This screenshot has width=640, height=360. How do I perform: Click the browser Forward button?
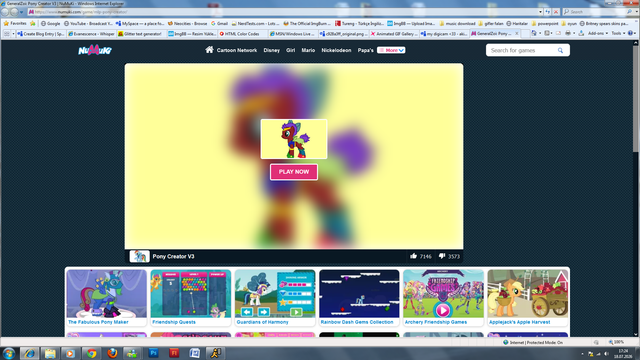point(14,12)
